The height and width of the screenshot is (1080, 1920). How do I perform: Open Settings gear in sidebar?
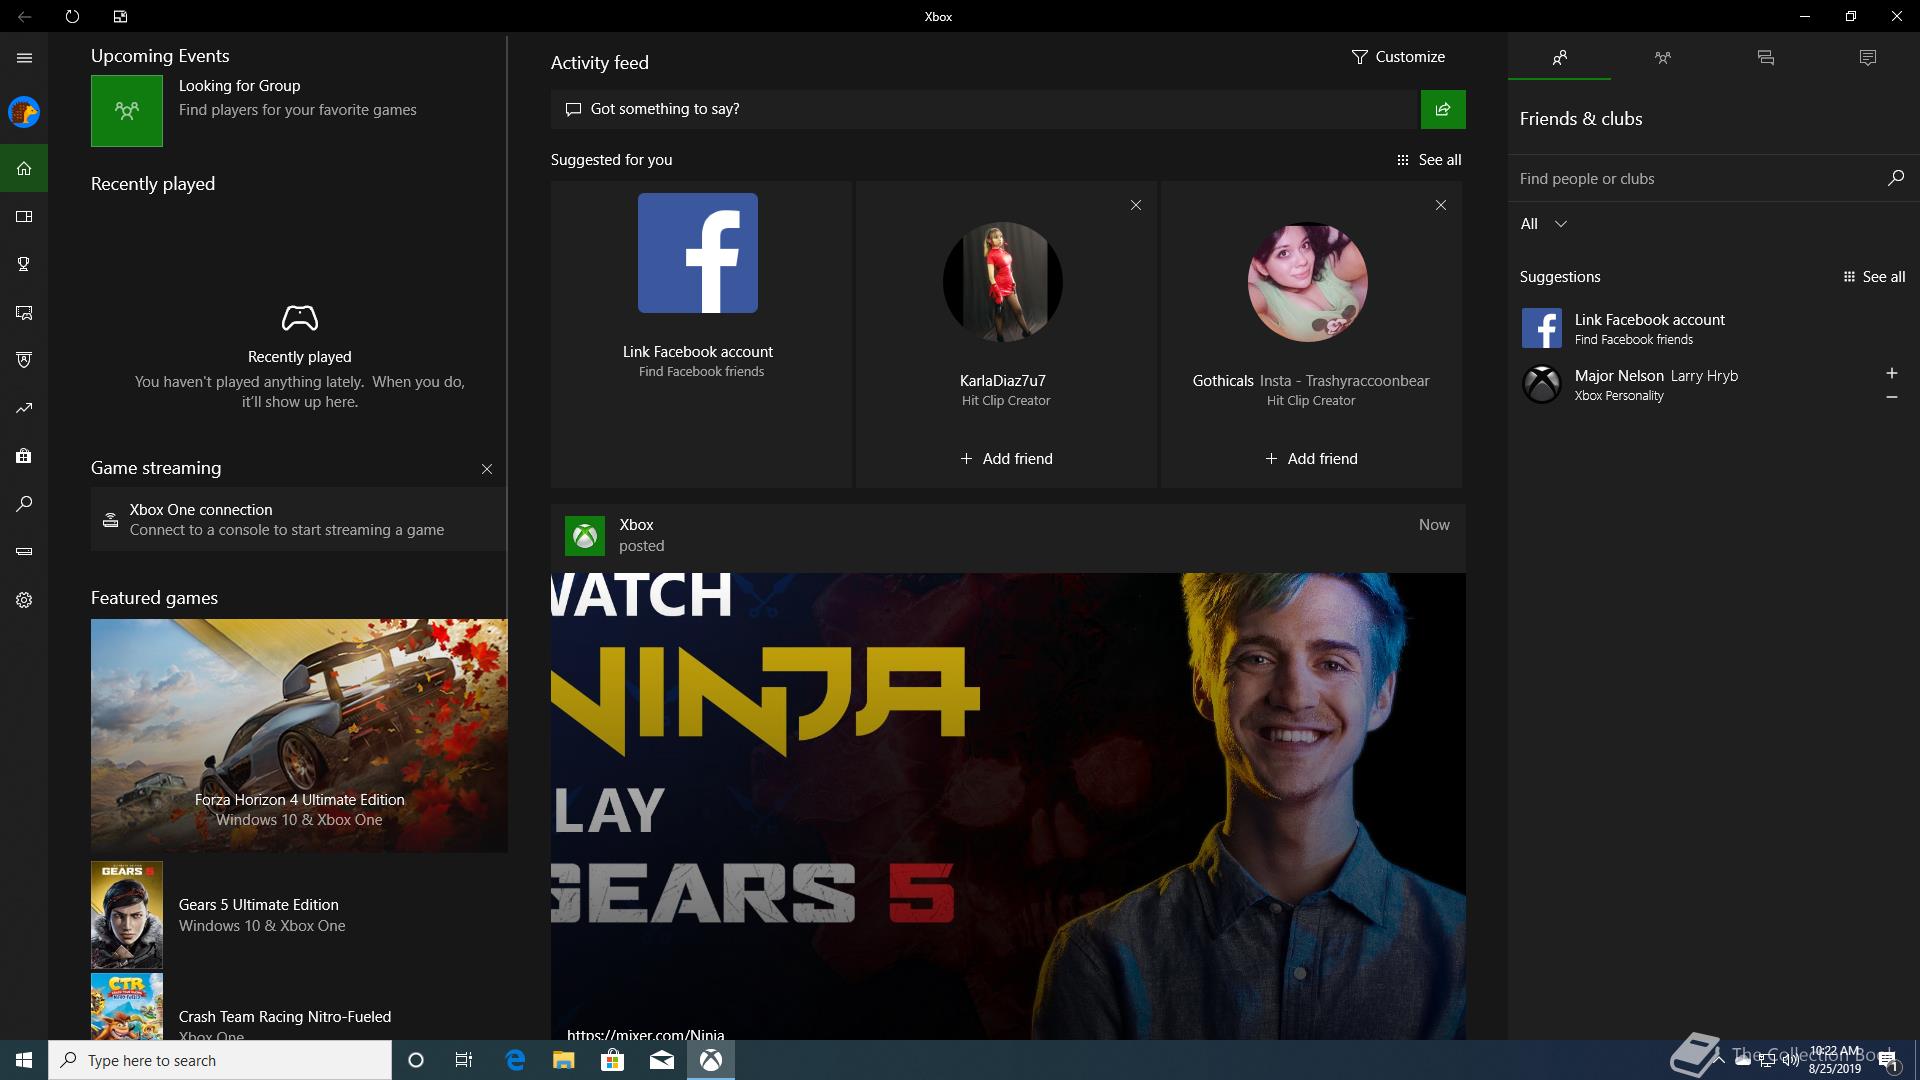[24, 600]
